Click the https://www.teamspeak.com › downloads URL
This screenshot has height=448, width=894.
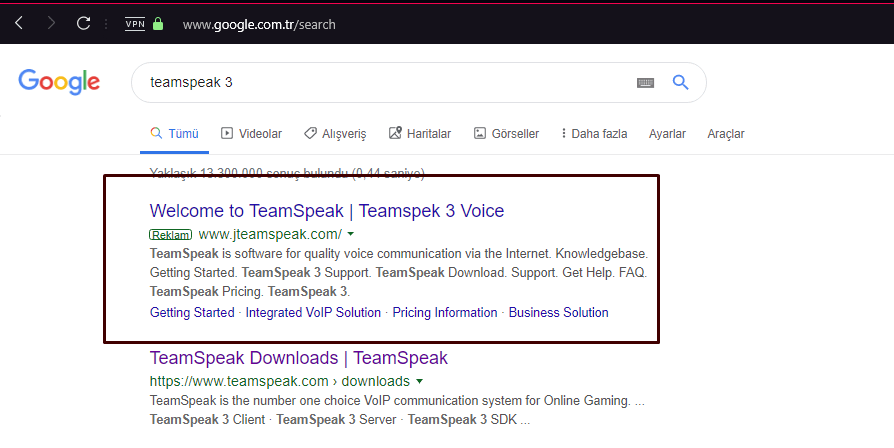coord(280,381)
